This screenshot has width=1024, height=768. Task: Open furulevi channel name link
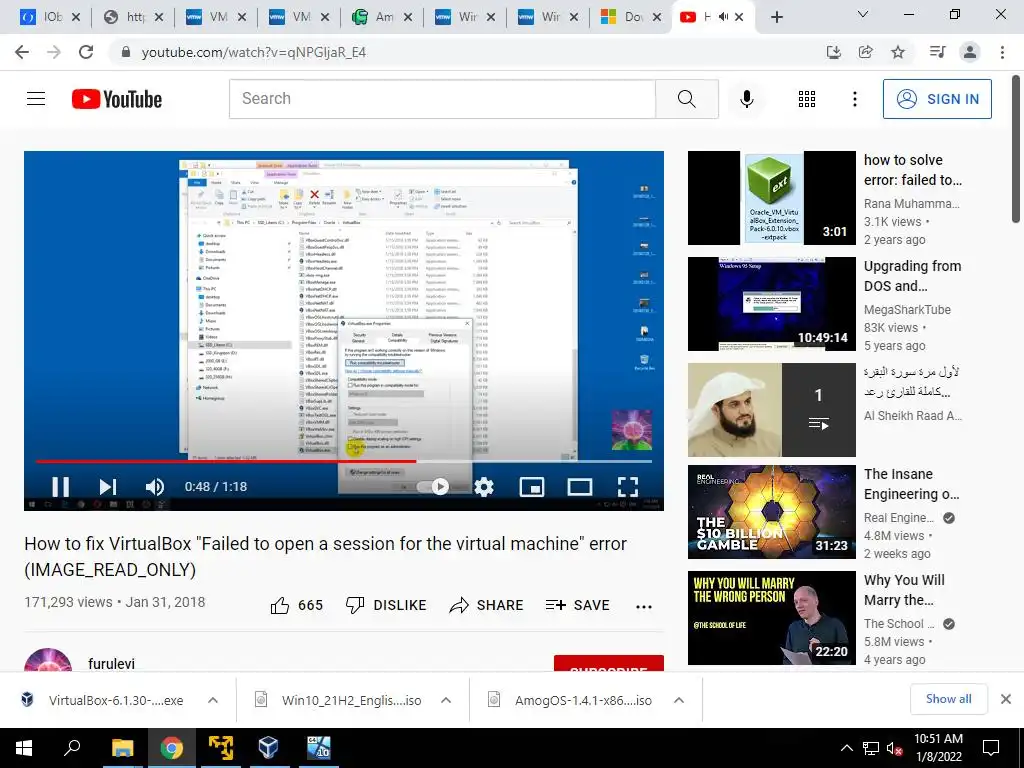[112, 664]
